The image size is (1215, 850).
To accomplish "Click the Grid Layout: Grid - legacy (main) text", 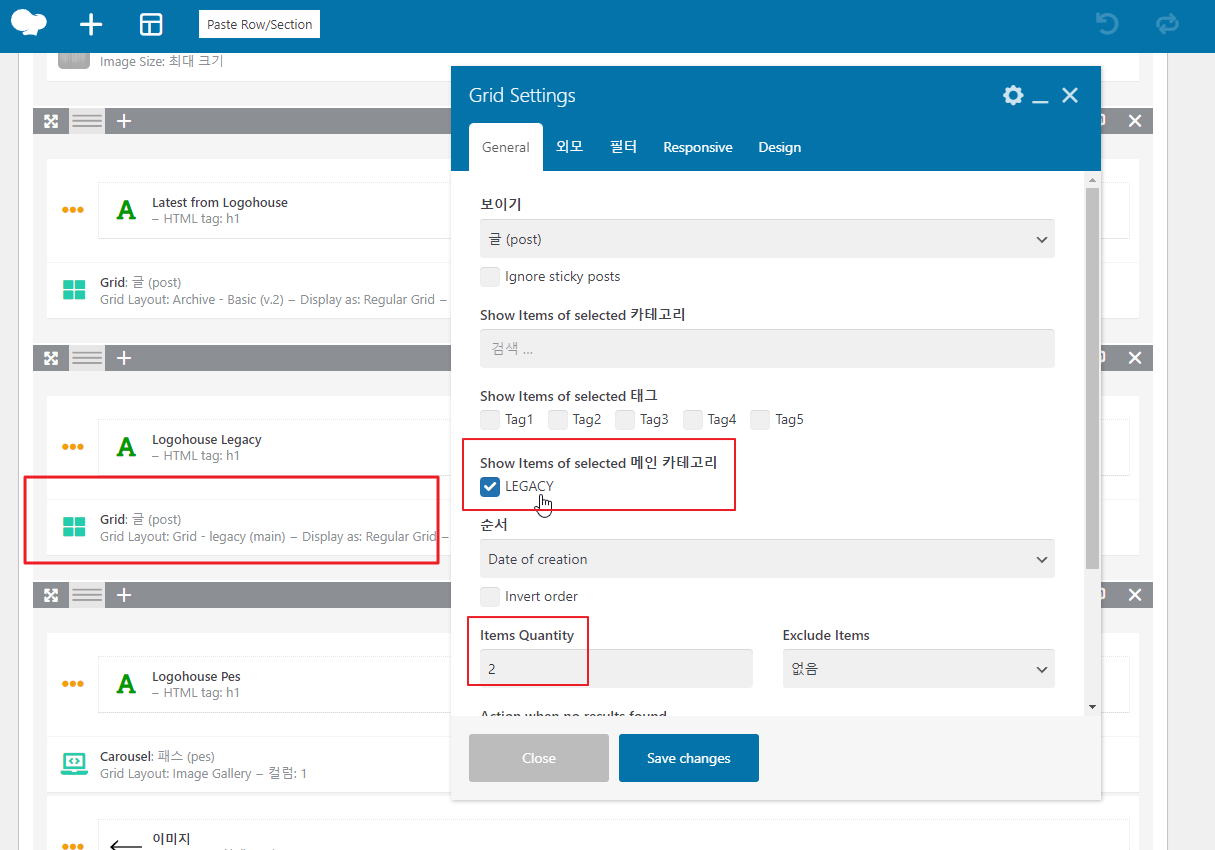I will pyautogui.click(x=193, y=537).
